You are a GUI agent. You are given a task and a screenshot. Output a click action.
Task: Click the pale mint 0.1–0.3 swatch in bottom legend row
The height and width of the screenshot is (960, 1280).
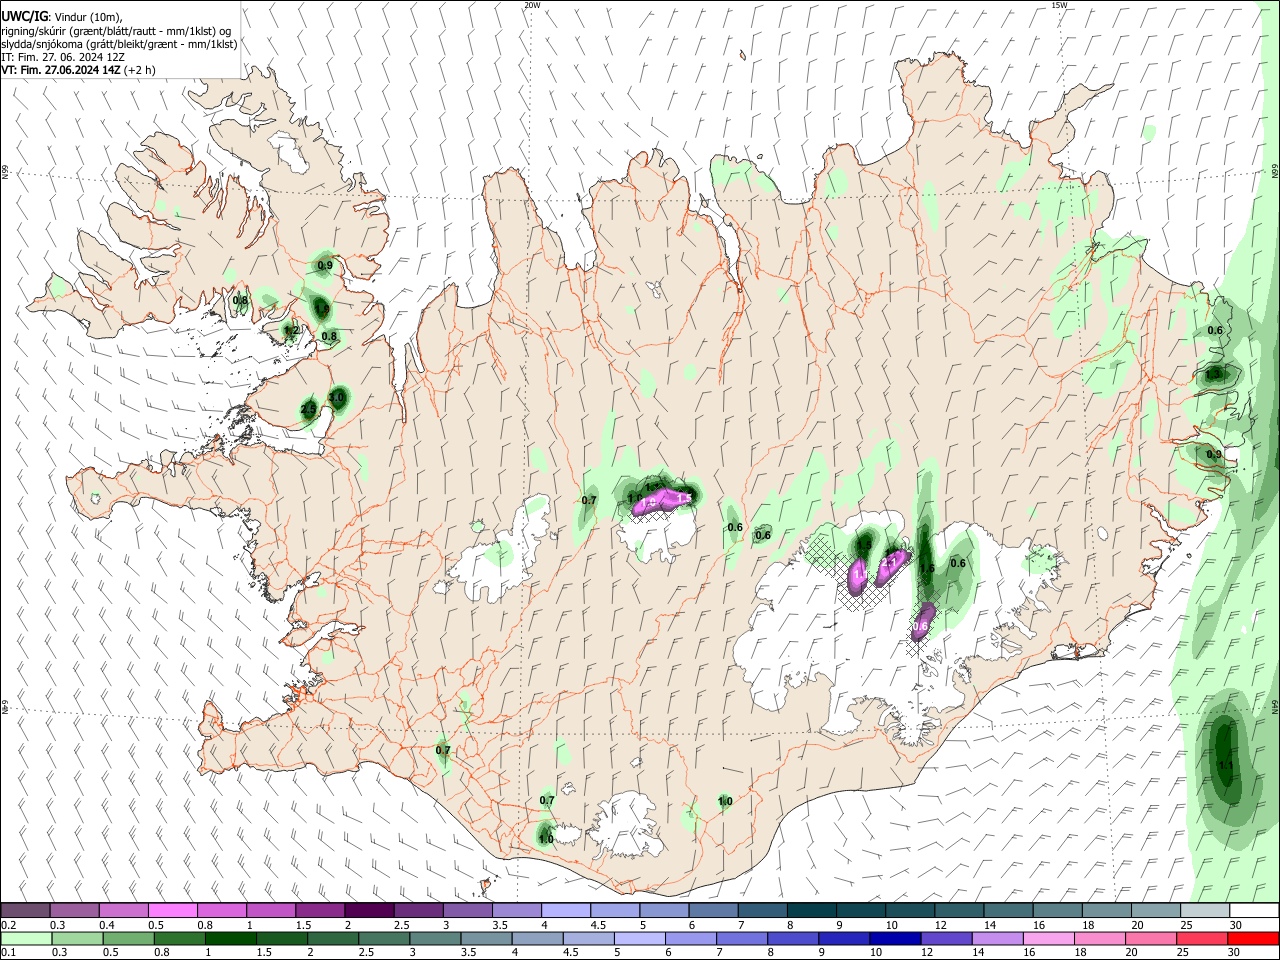(25, 939)
